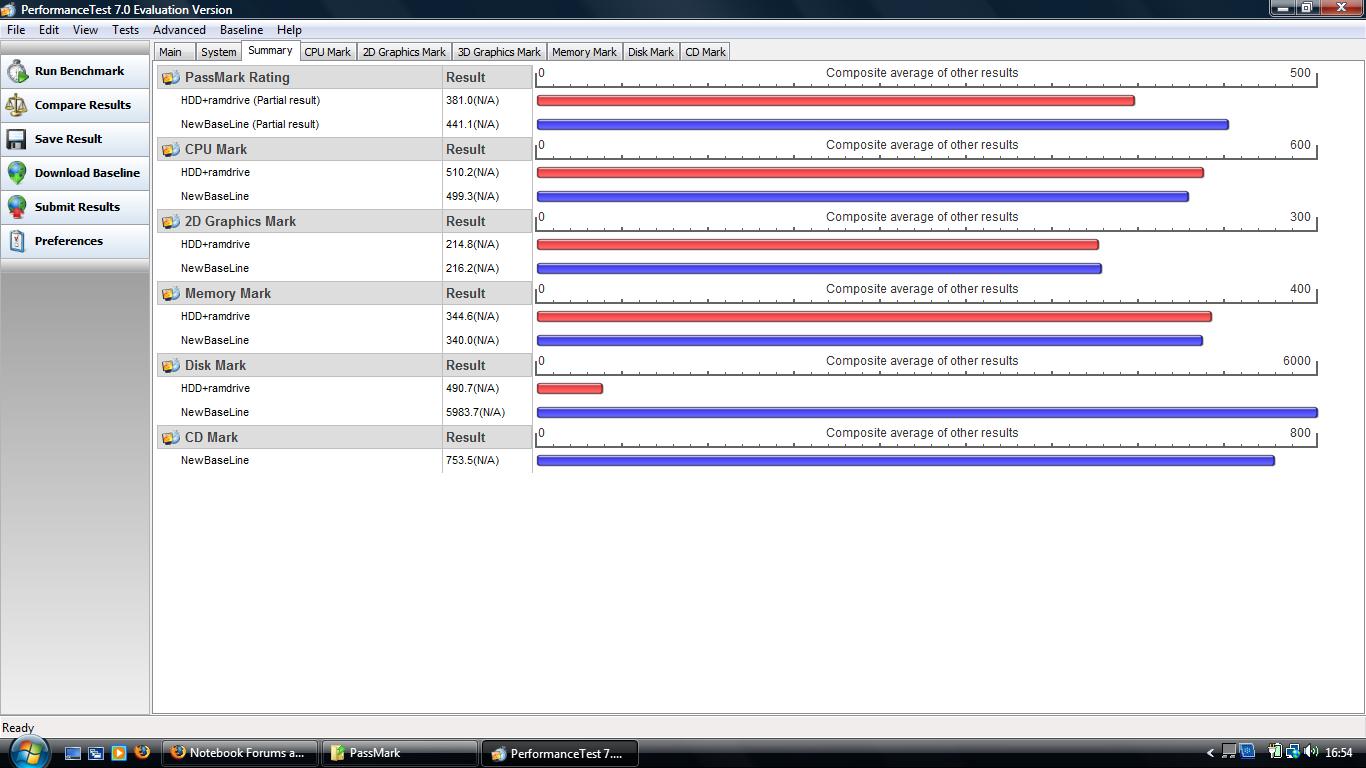Click the CD Mark section icon
1366x768 pixels.
pos(171,437)
